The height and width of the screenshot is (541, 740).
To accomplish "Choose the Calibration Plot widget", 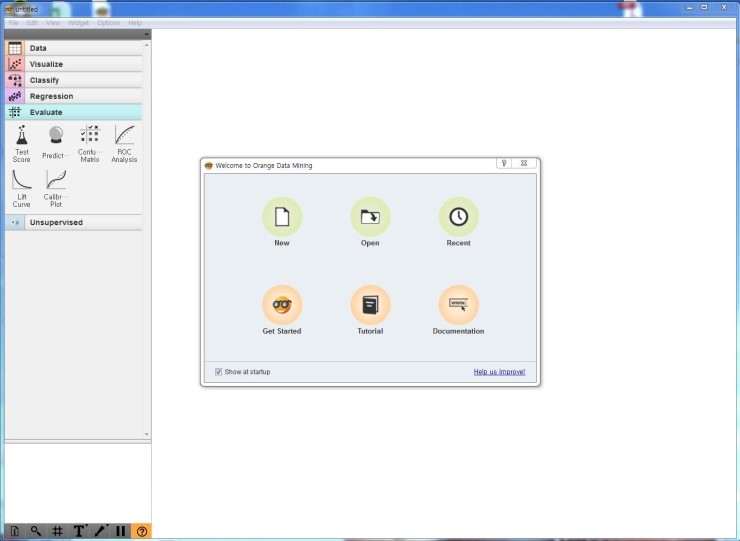I will click(x=56, y=188).
